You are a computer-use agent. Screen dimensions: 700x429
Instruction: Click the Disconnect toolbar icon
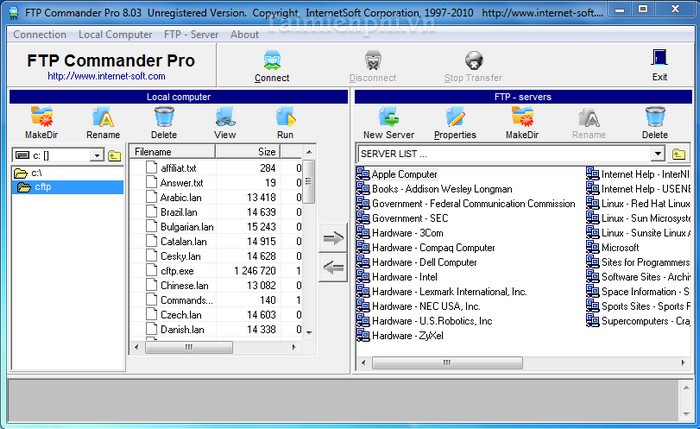(x=373, y=60)
